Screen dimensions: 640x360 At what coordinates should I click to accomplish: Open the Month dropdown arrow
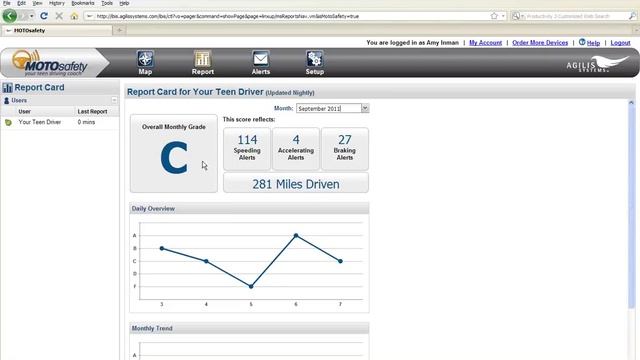pyautogui.click(x=365, y=108)
